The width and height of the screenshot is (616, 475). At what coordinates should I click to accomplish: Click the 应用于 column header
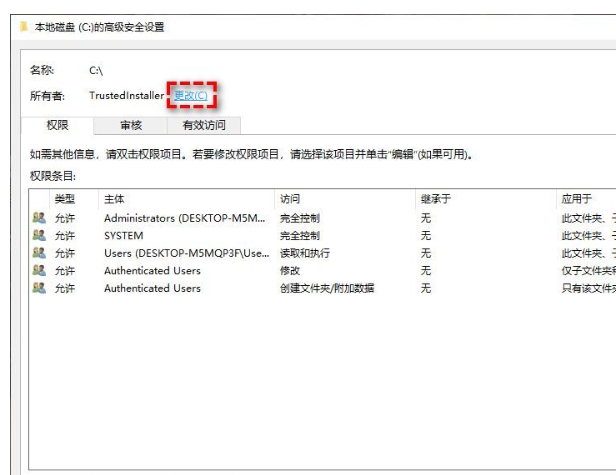577,199
